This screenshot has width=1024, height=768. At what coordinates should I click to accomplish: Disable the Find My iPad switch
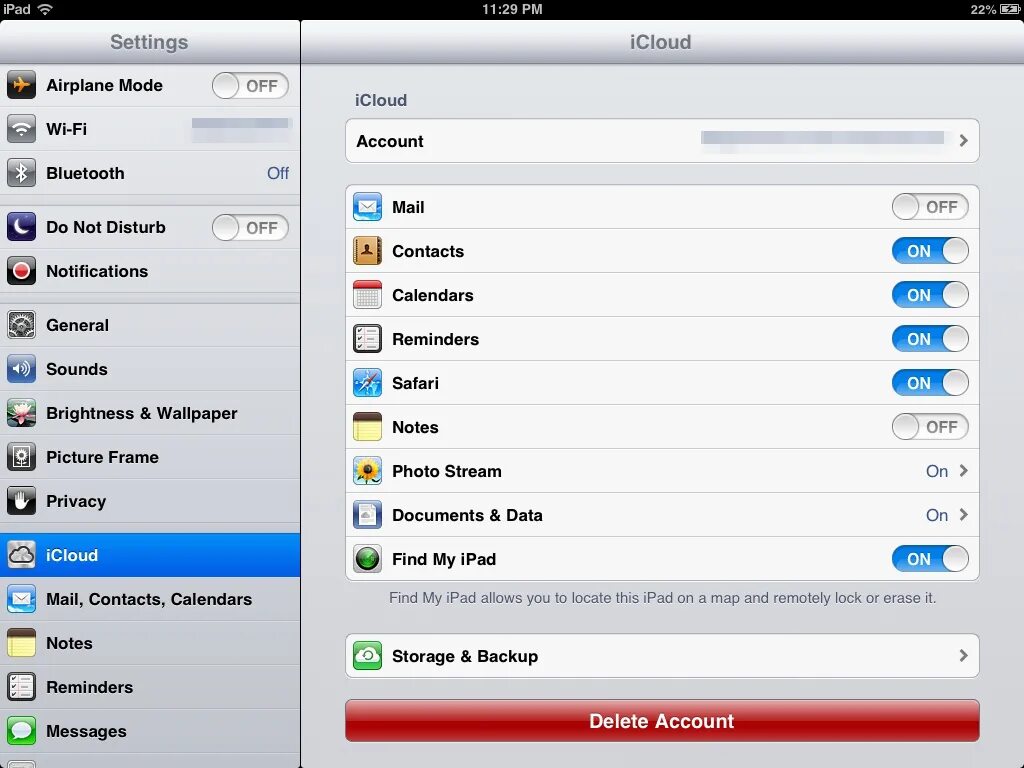pos(930,559)
